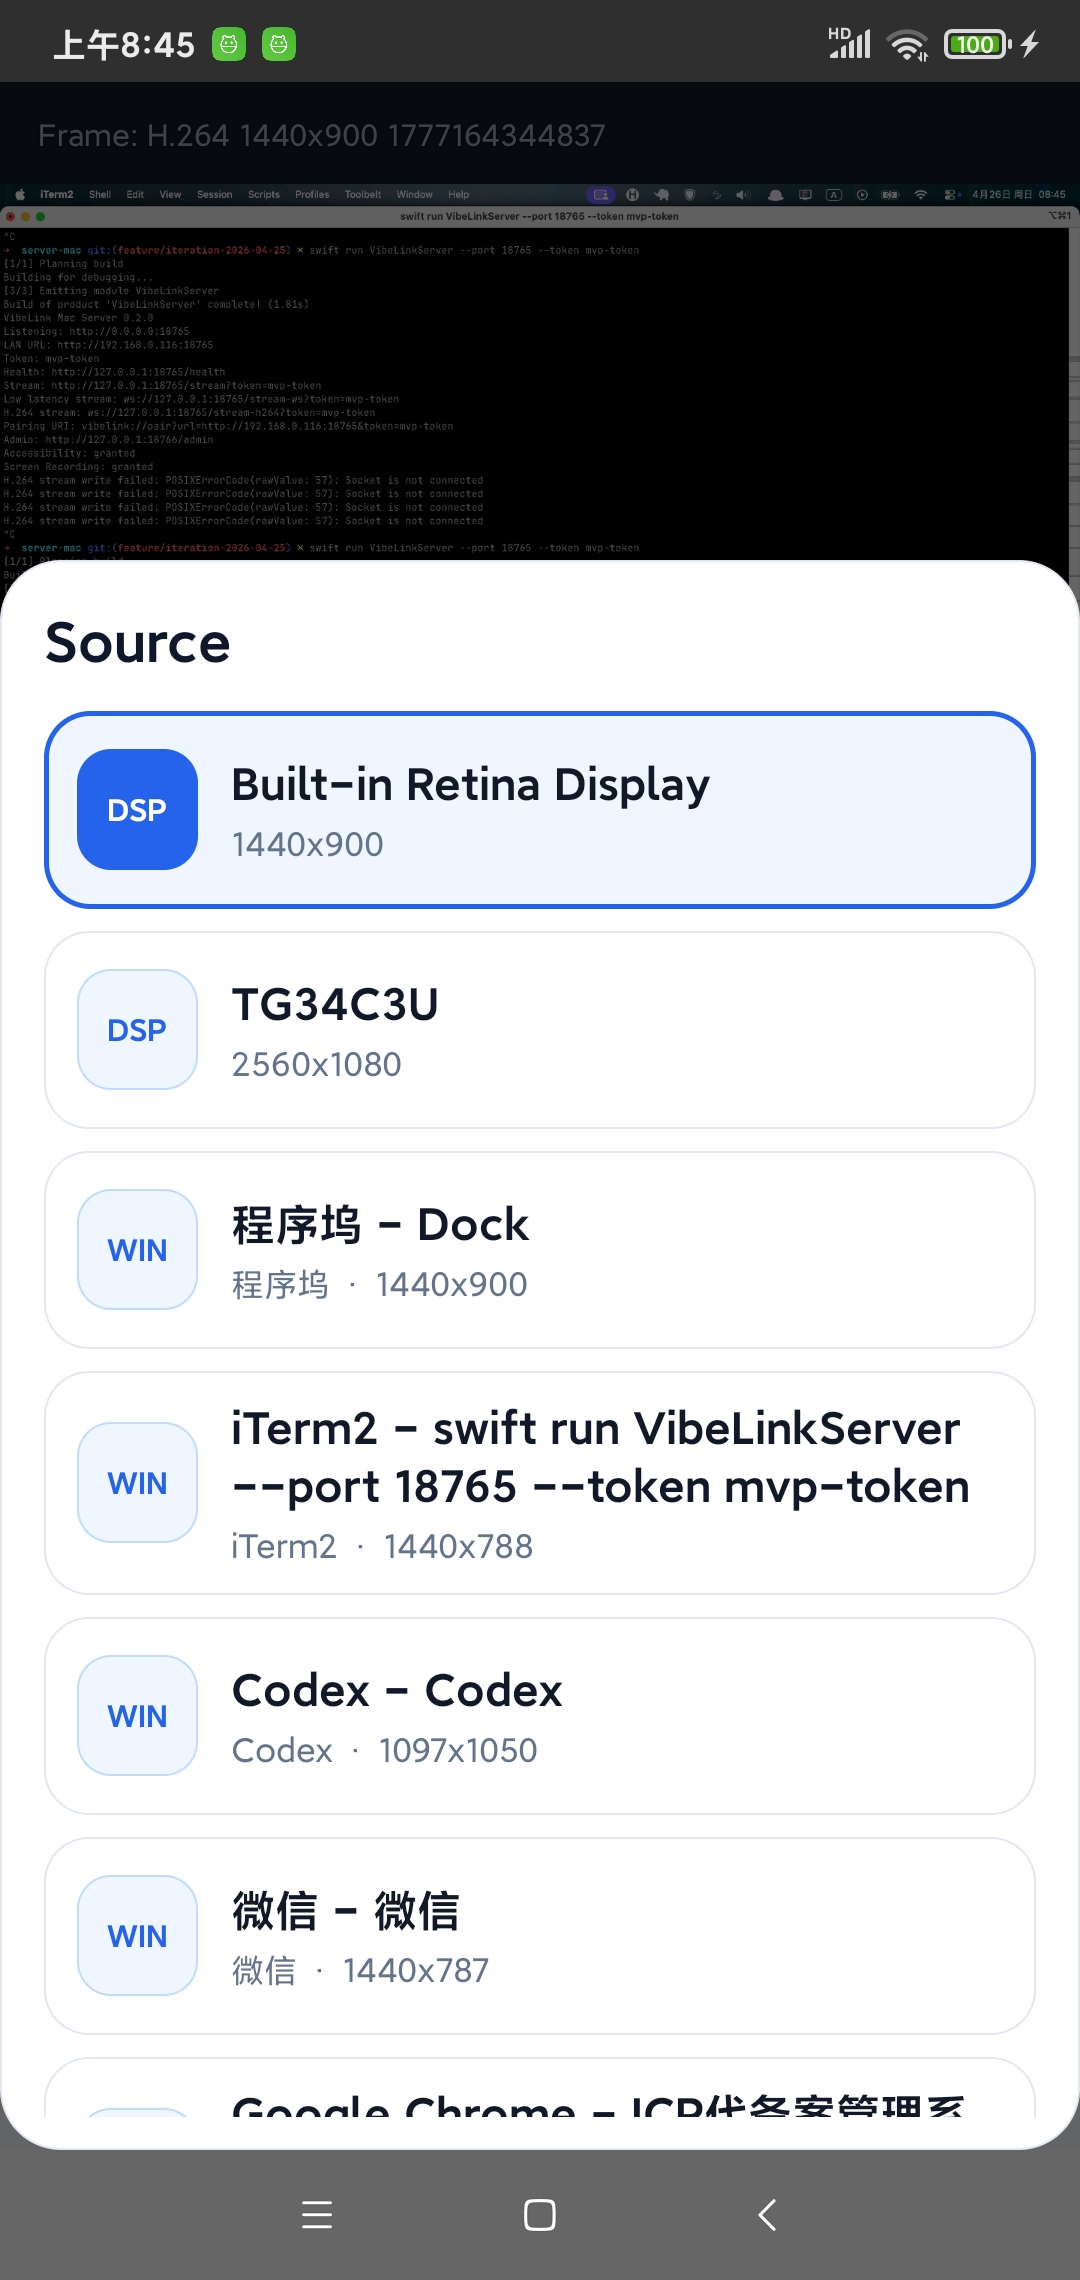The width and height of the screenshot is (1080, 2280).
Task: Tap the 程序坞 · 1440x900 subtitle
Action: tap(380, 1284)
